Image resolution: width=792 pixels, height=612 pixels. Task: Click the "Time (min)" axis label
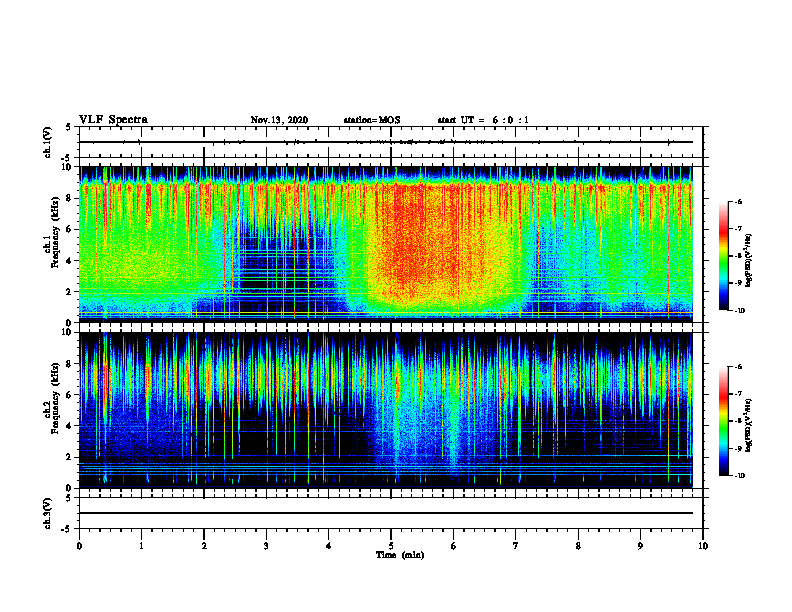(400, 555)
